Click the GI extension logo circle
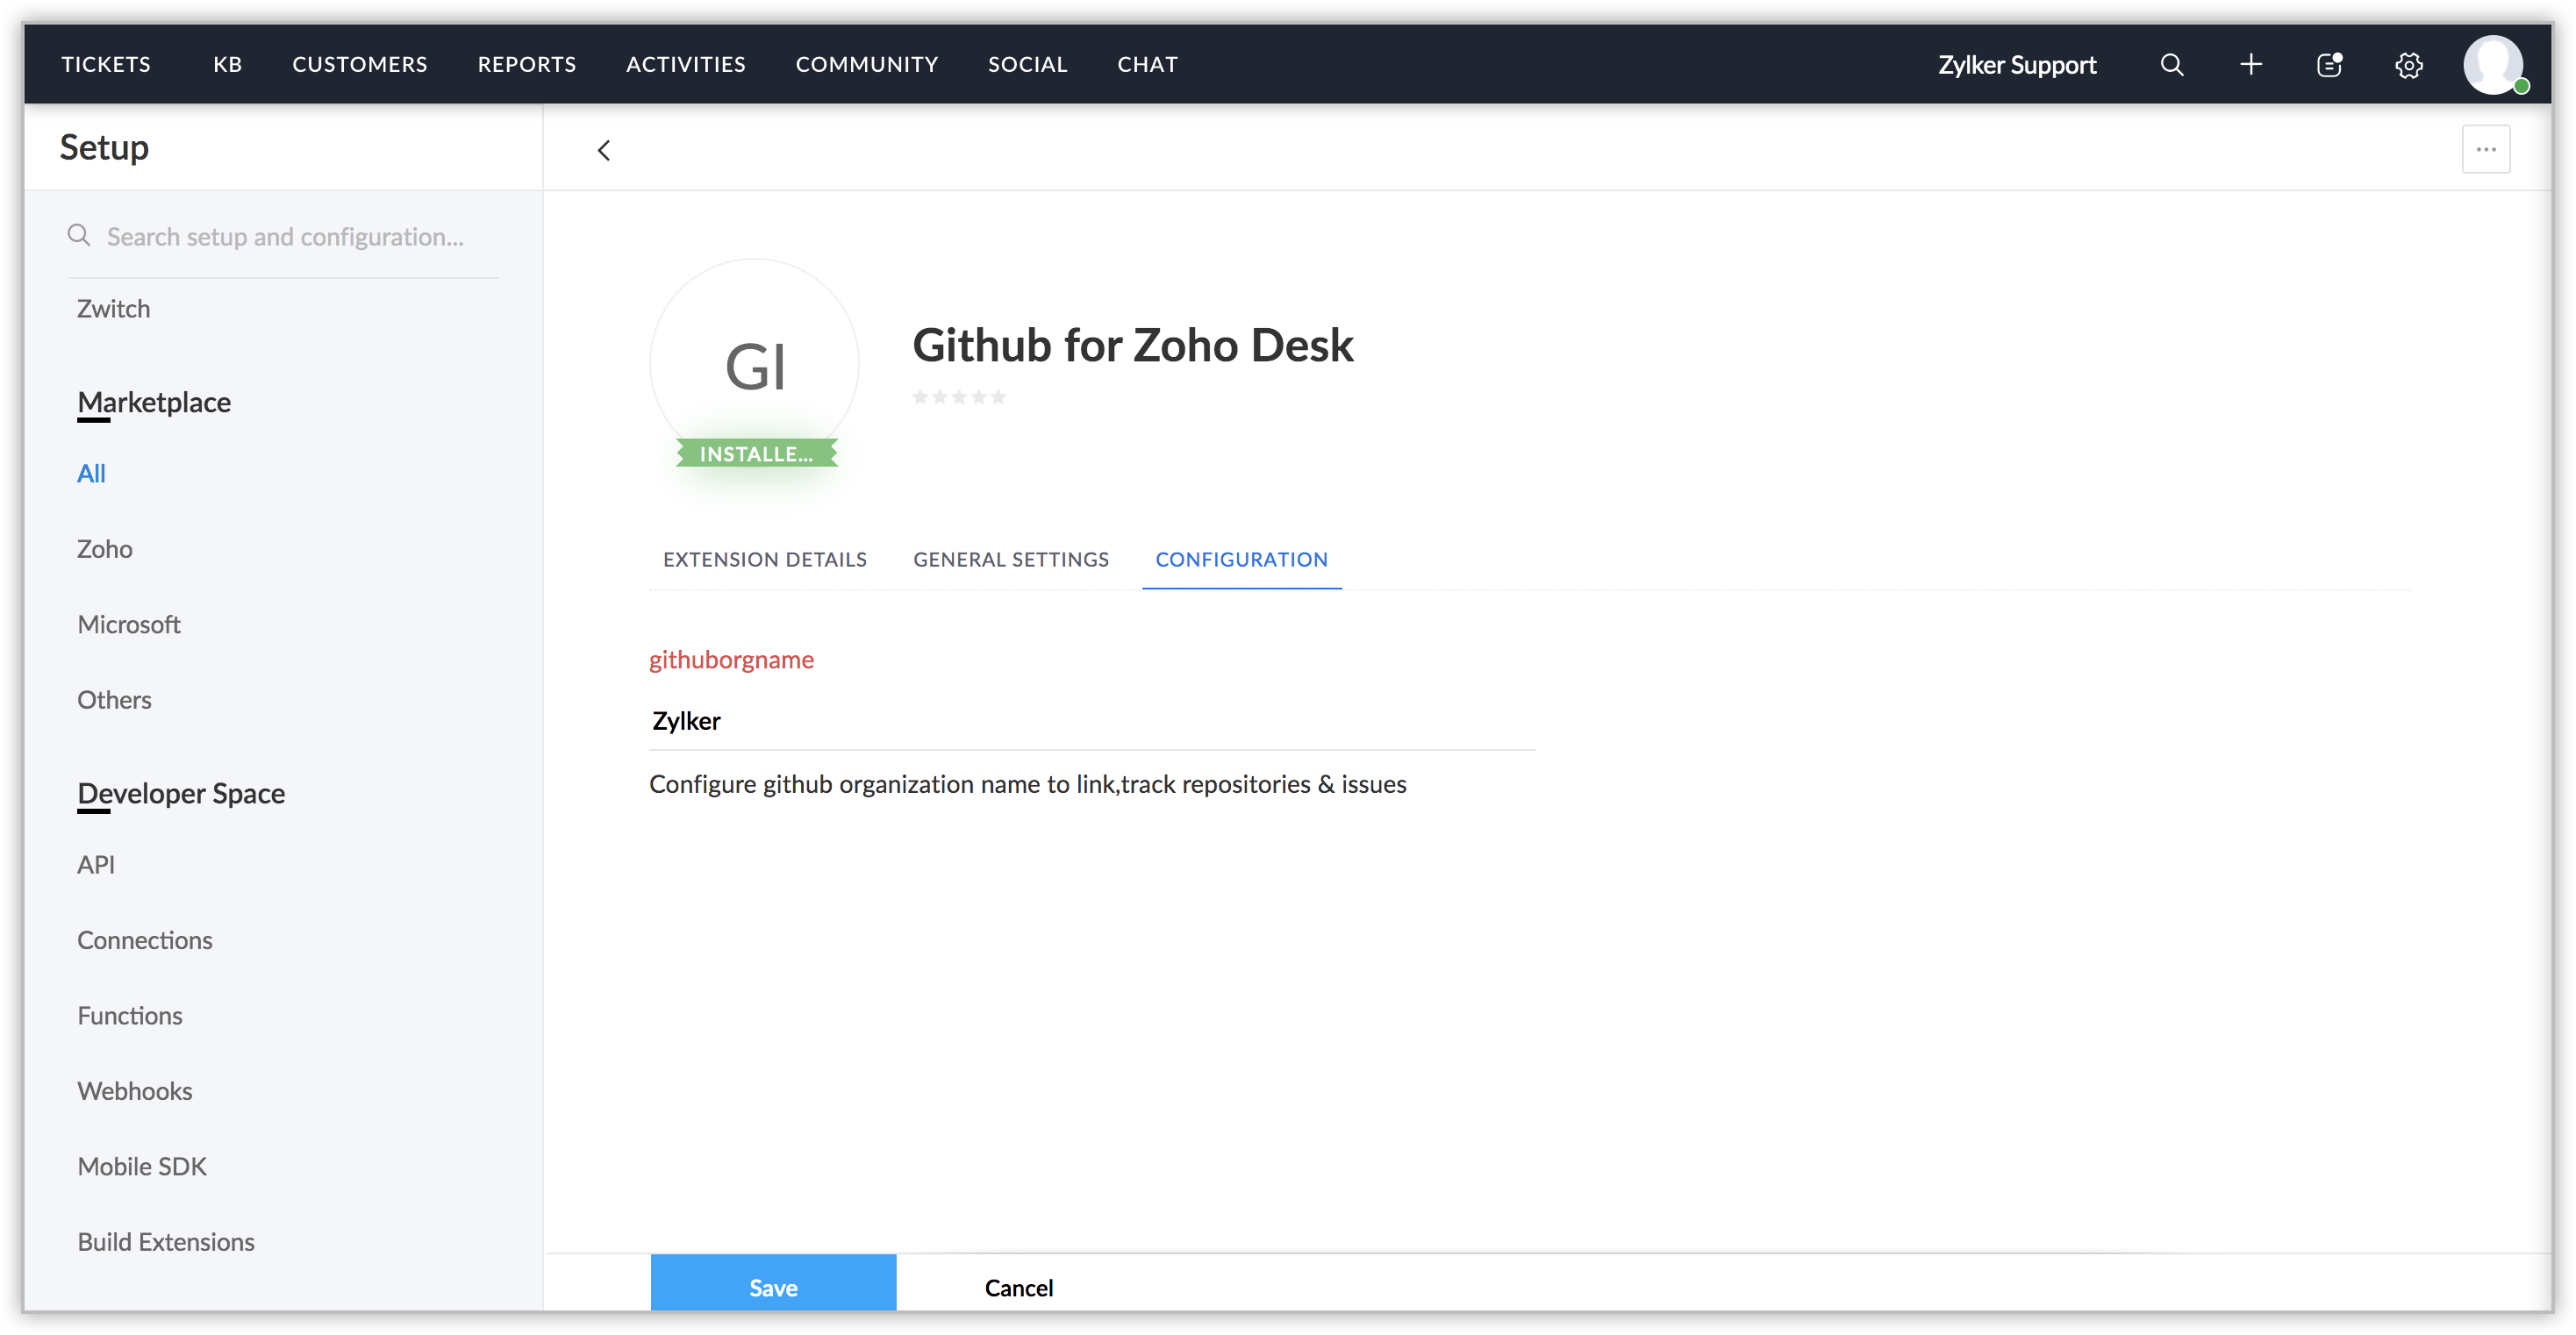 tap(755, 365)
